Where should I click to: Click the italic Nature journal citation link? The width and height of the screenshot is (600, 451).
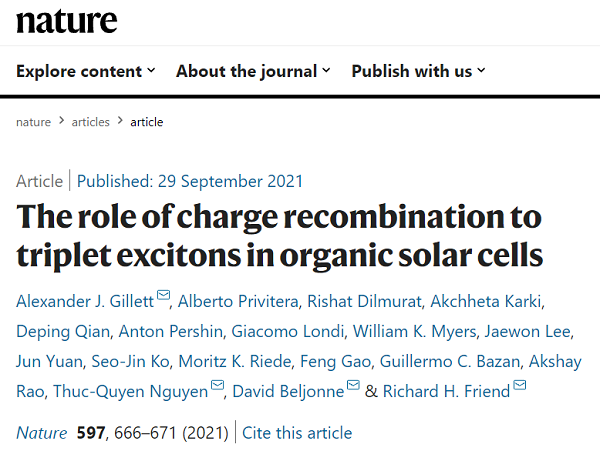tap(42, 433)
